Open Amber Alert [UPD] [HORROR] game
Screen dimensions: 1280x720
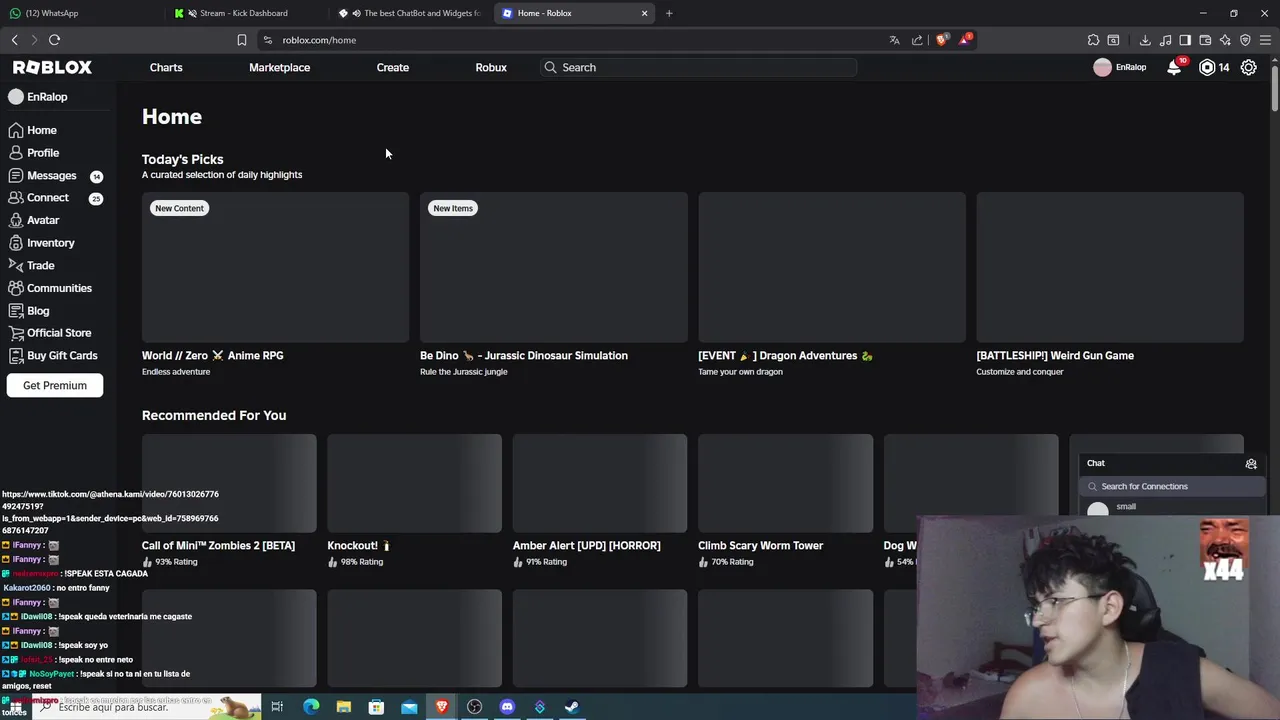coord(600,500)
